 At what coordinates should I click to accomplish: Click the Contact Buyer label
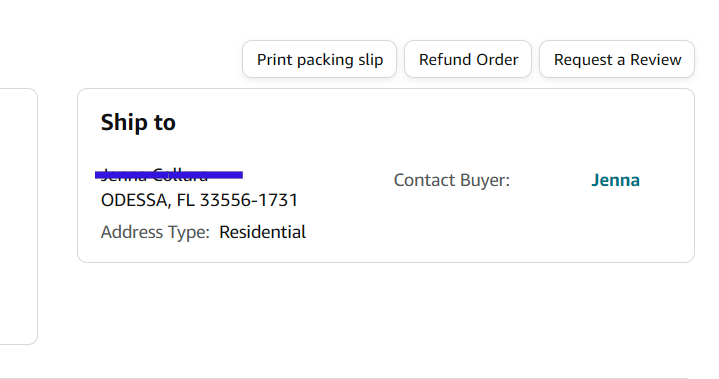(452, 180)
